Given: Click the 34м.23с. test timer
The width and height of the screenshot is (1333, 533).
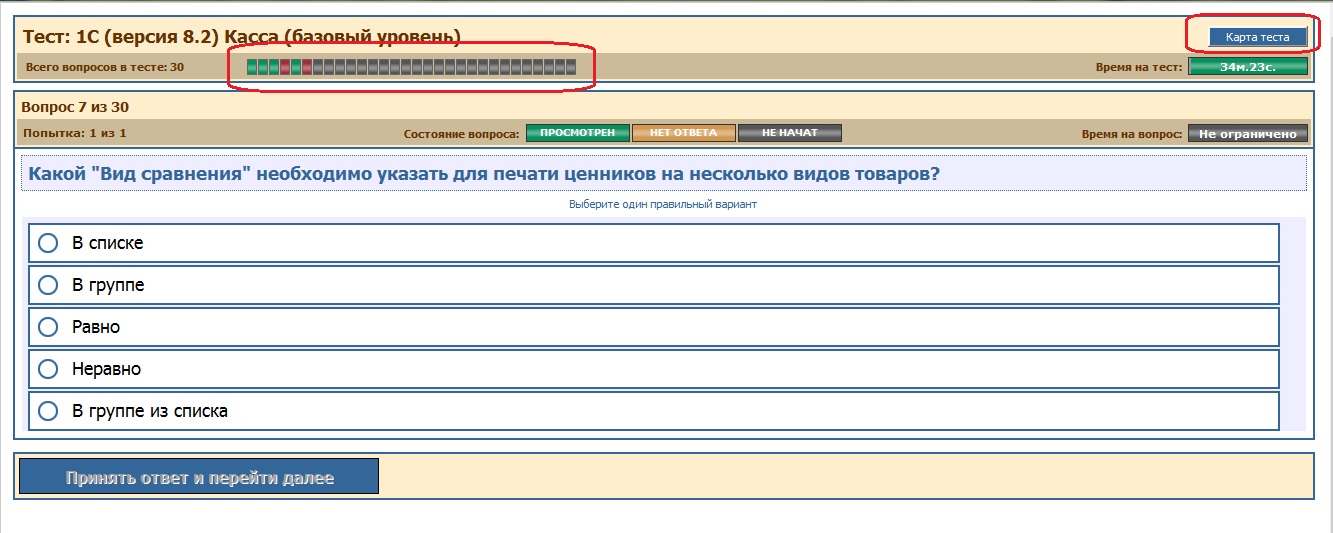Looking at the screenshot, I should point(1248,67).
